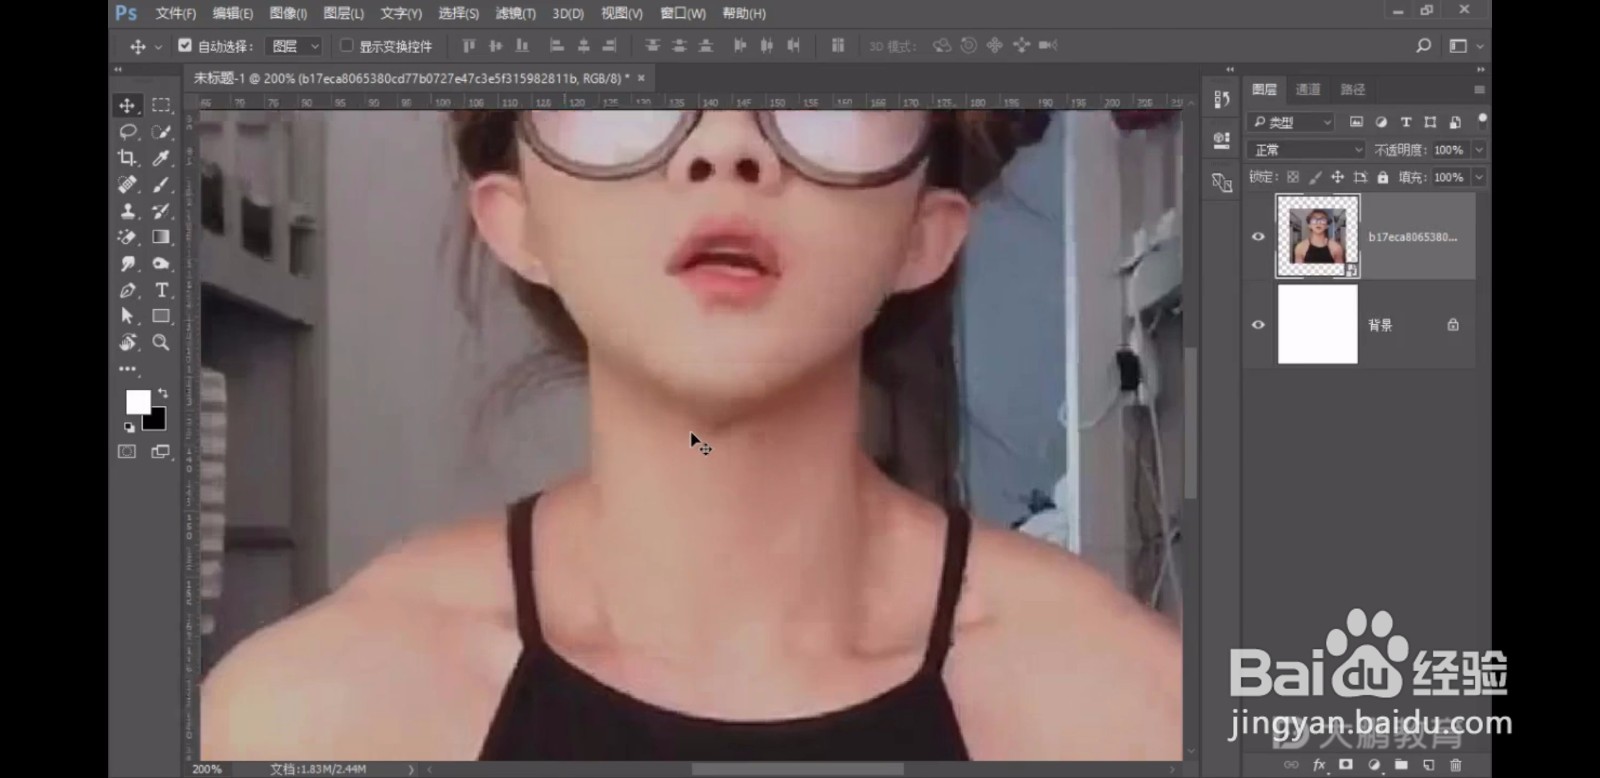This screenshot has height=778, width=1600.
Task: Toggle layer filtering on/off switch
Action: (x=1482, y=120)
